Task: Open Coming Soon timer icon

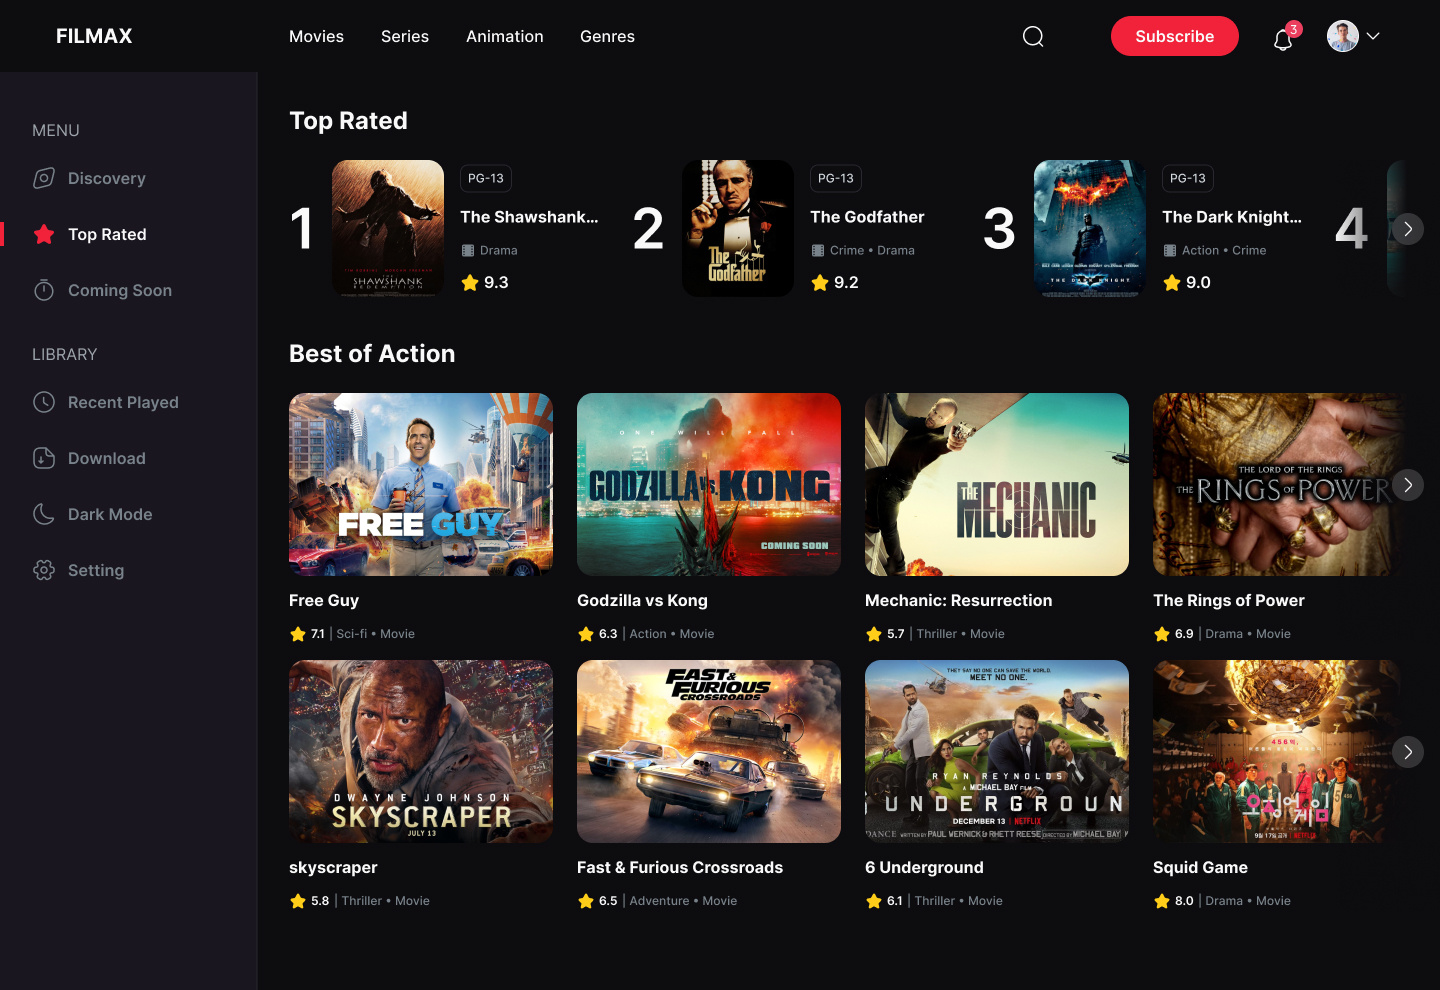Action: click(44, 290)
